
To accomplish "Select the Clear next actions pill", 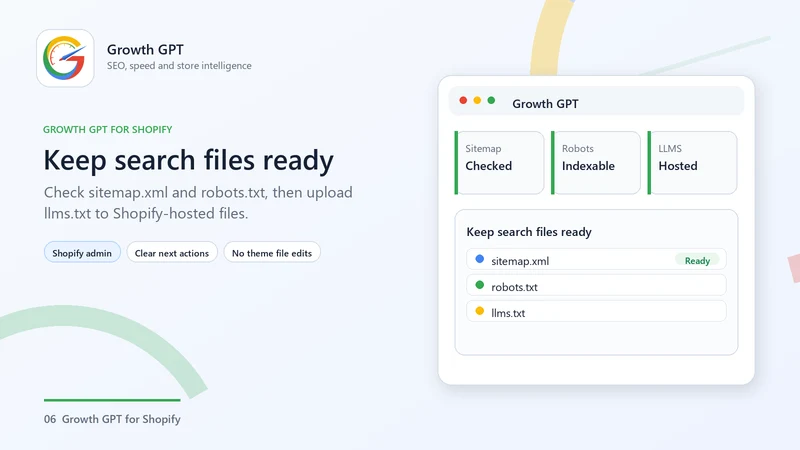I will click(x=172, y=253).
